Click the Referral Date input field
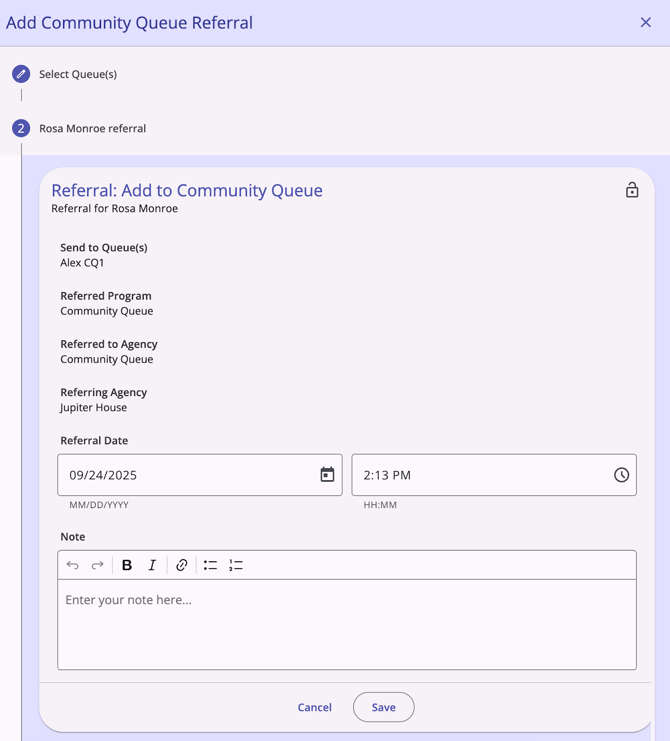 tap(185, 475)
